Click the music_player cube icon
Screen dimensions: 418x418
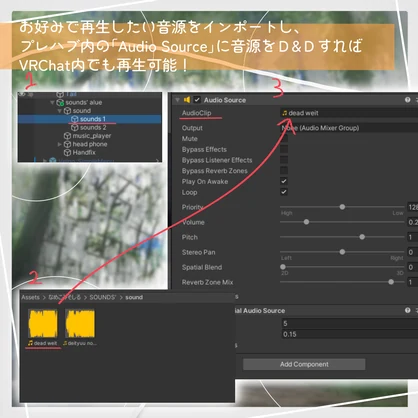coord(67,136)
